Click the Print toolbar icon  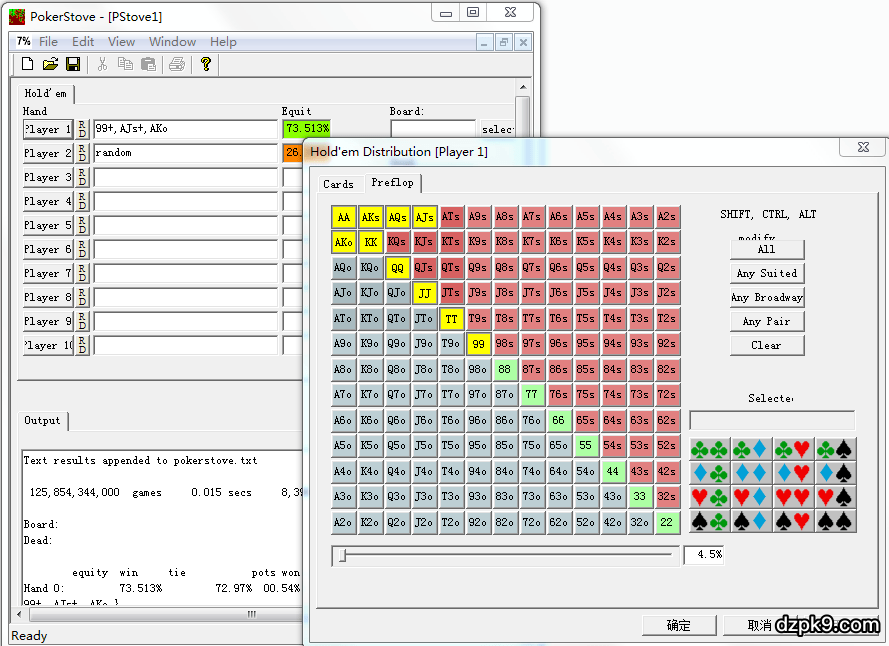coord(177,64)
